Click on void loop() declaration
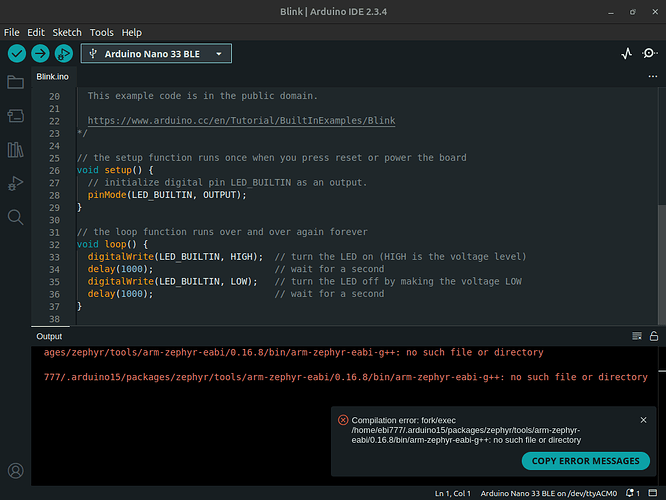 pyautogui.click(x=112, y=244)
